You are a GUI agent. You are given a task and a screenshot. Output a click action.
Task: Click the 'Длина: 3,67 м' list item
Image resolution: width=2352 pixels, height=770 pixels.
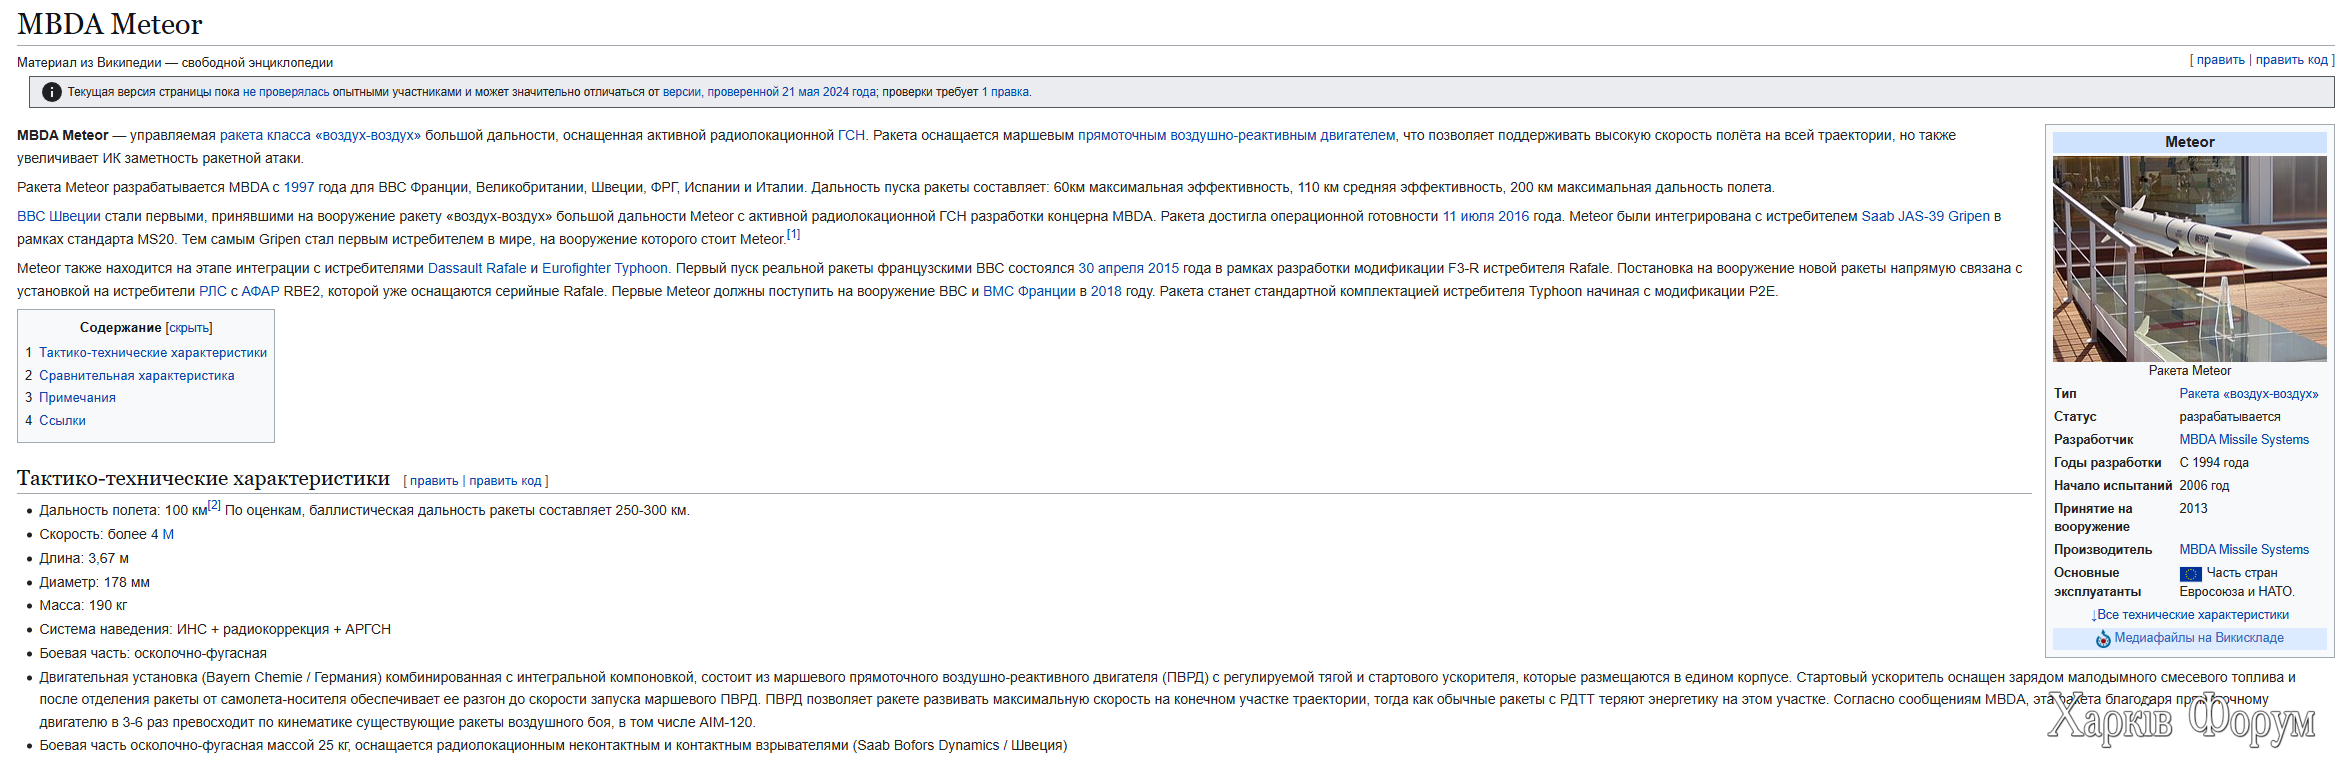[84, 558]
